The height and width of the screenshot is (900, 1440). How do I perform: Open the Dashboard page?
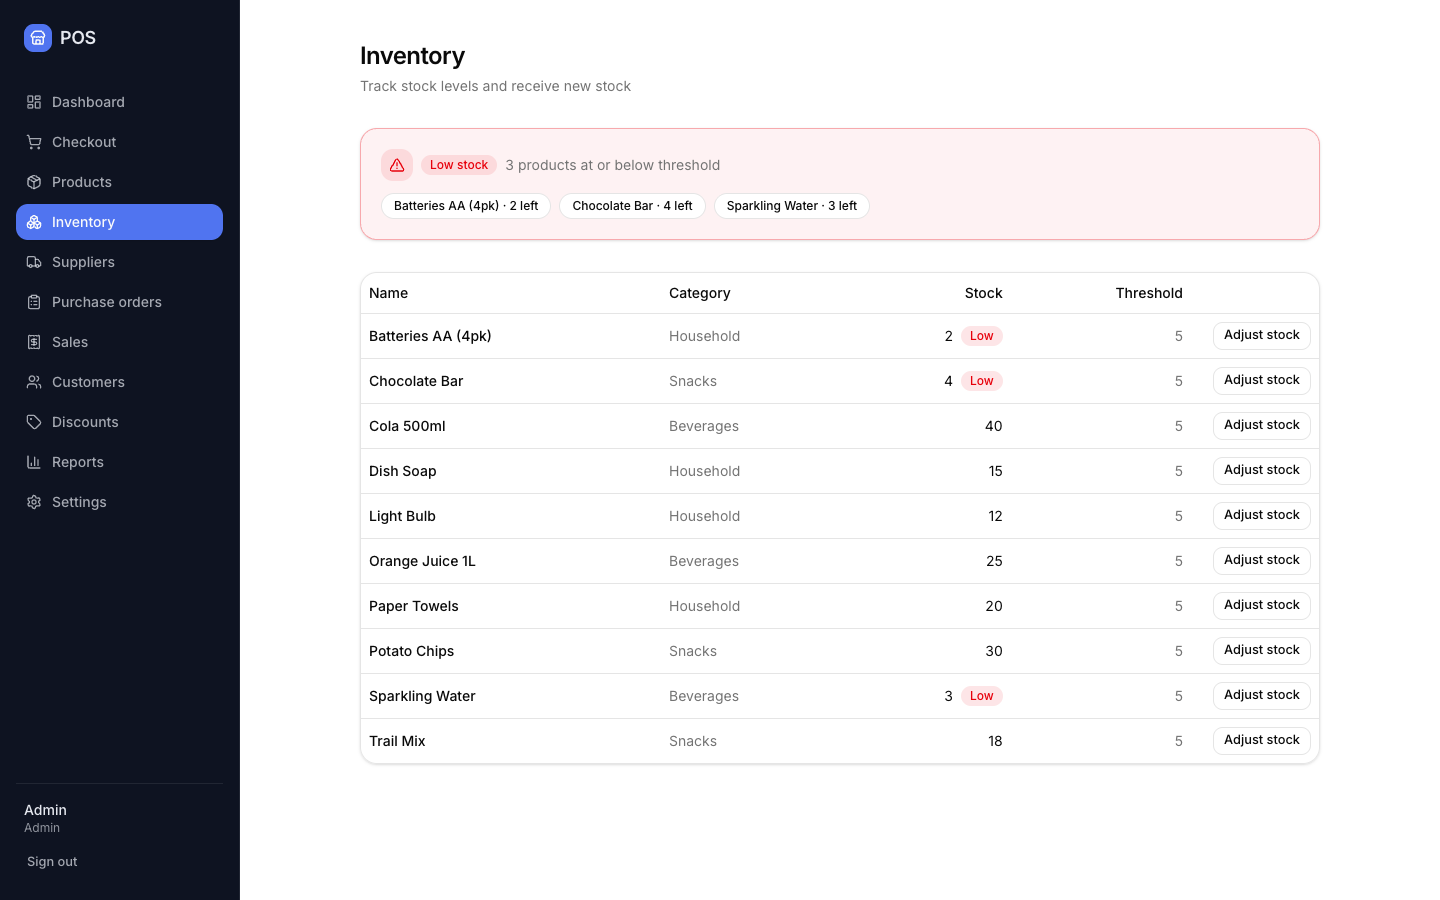click(119, 102)
